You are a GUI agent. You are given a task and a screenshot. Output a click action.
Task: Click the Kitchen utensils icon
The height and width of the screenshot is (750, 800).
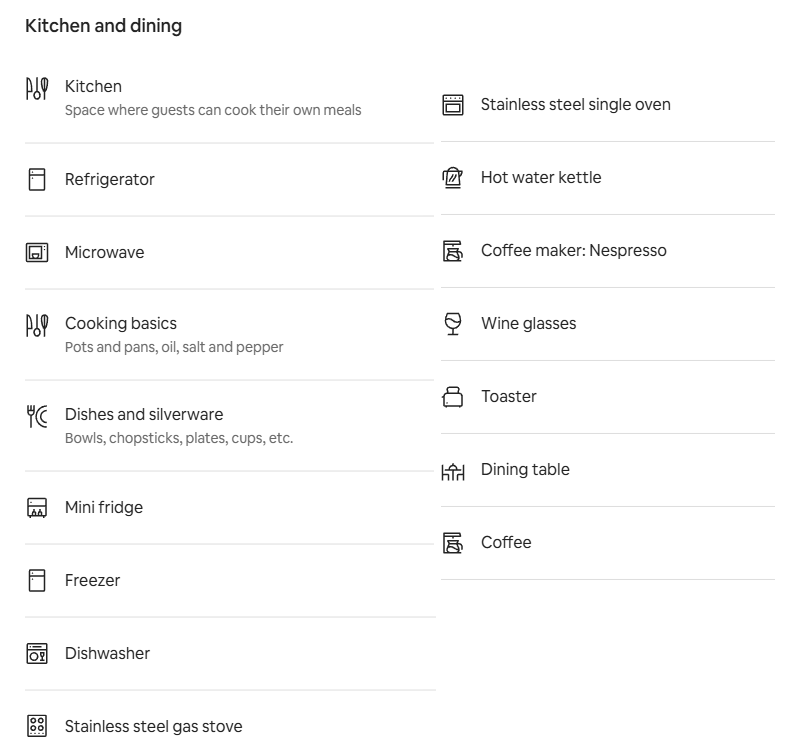coord(37,88)
